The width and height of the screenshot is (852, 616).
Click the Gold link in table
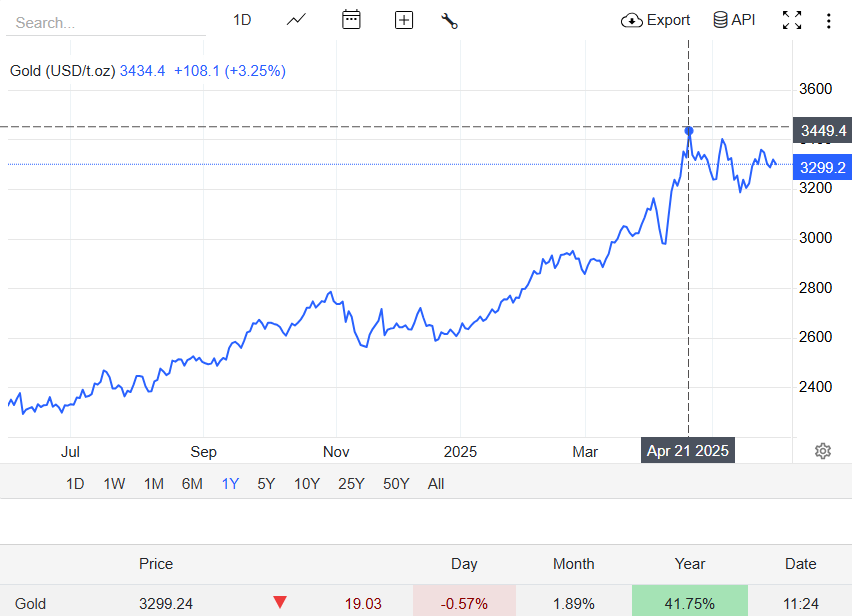pyautogui.click(x=30, y=604)
